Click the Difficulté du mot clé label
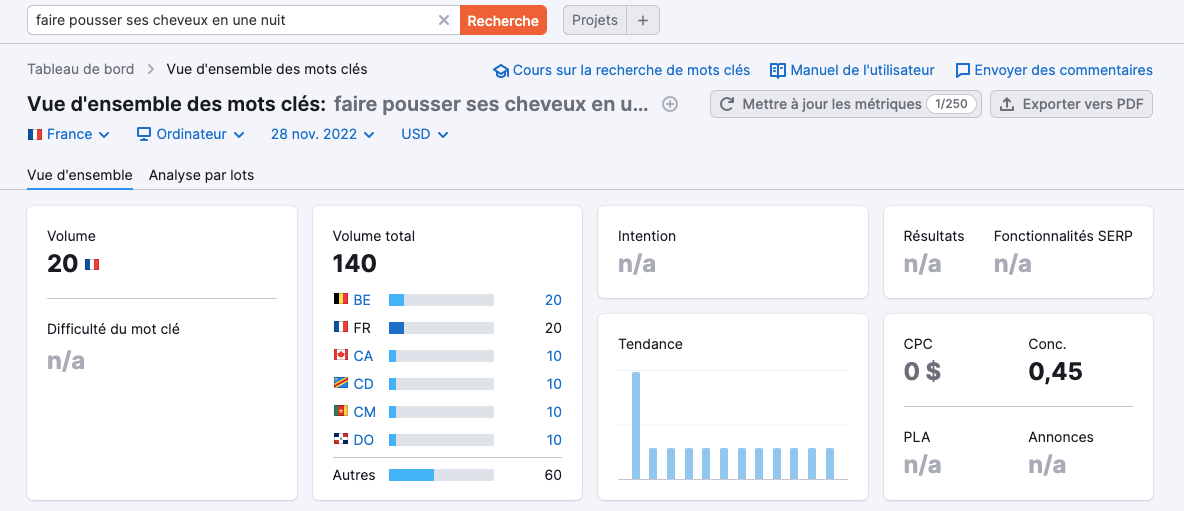The width and height of the screenshot is (1184, 511). pyautogui.click(x=113, y=329)
